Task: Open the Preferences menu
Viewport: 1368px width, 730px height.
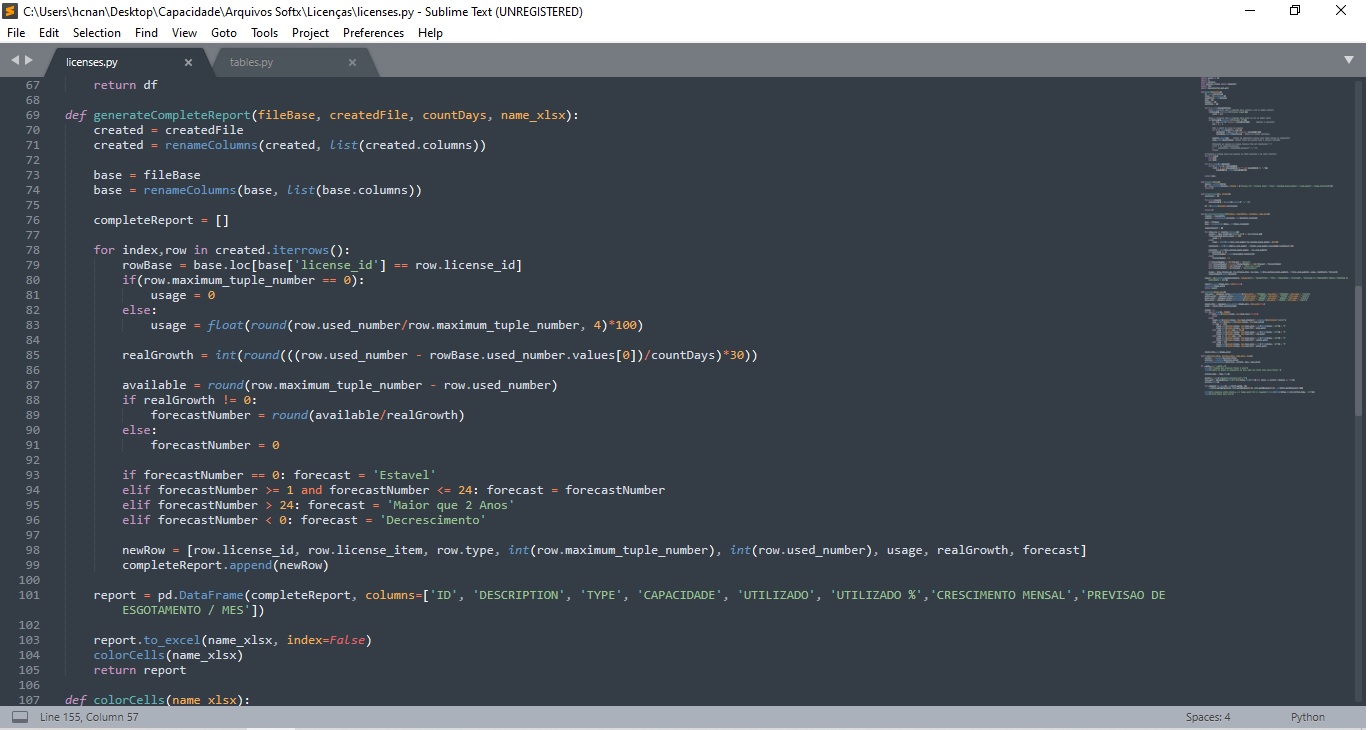Action: click(x=373, y=33)
